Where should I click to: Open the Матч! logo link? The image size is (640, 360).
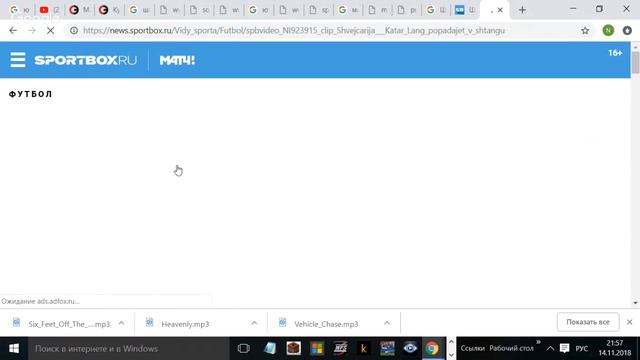(177, 60)
